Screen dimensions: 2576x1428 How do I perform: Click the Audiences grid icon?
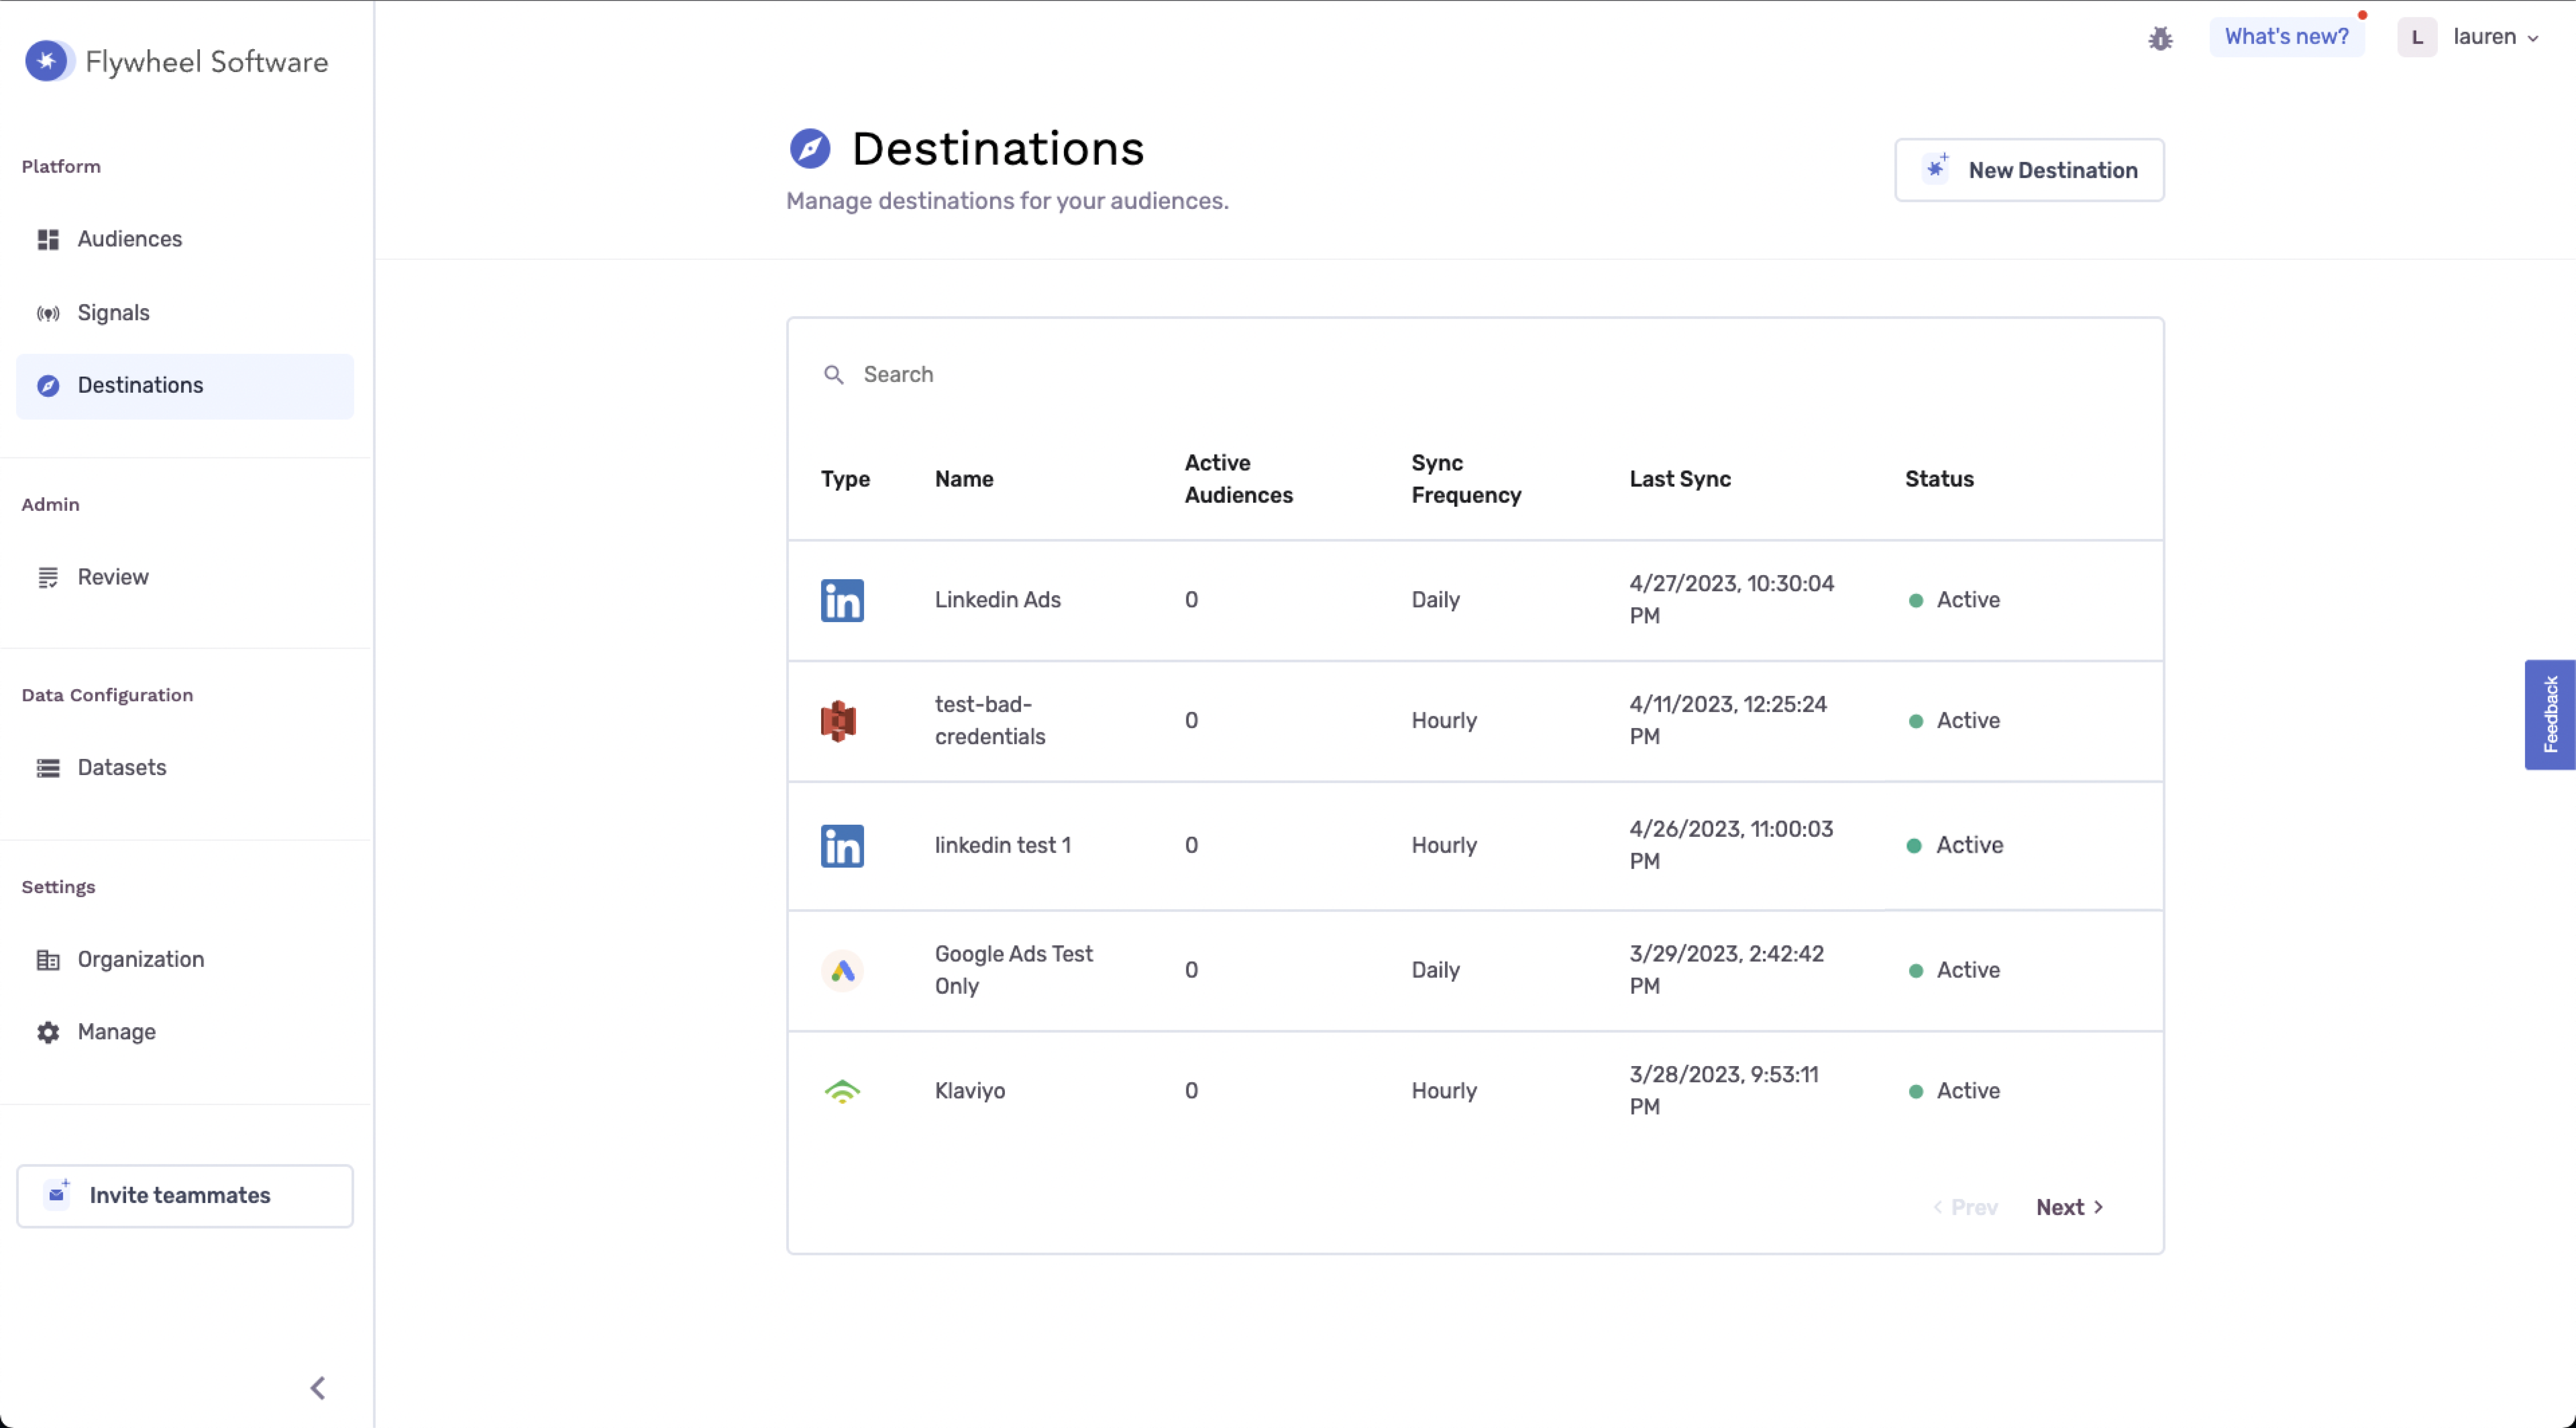coord(48,239)
